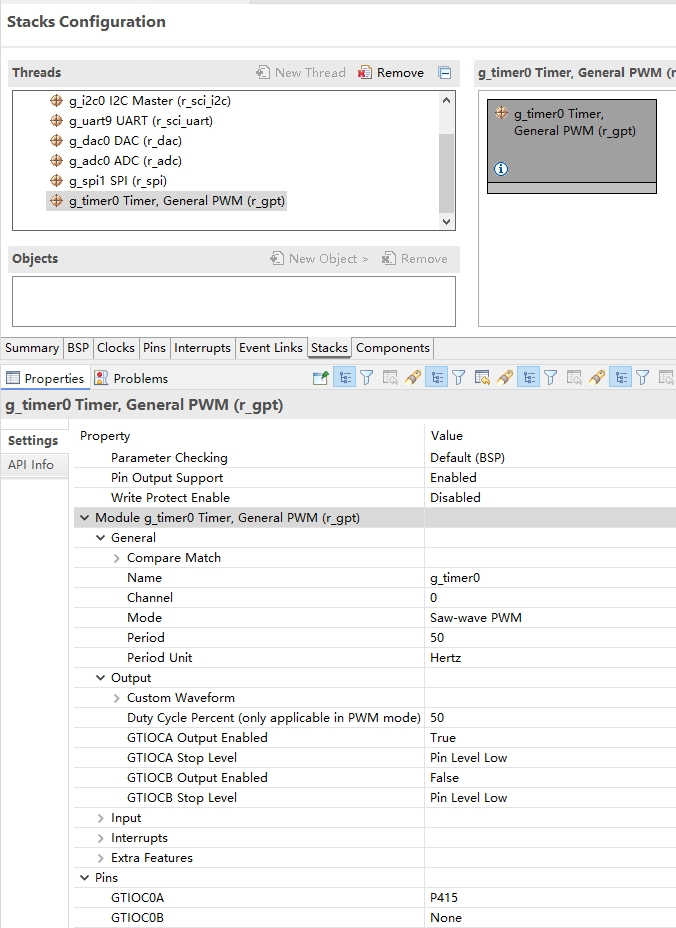
Task: Click the Value column header
Action: [x=447, y=436]
